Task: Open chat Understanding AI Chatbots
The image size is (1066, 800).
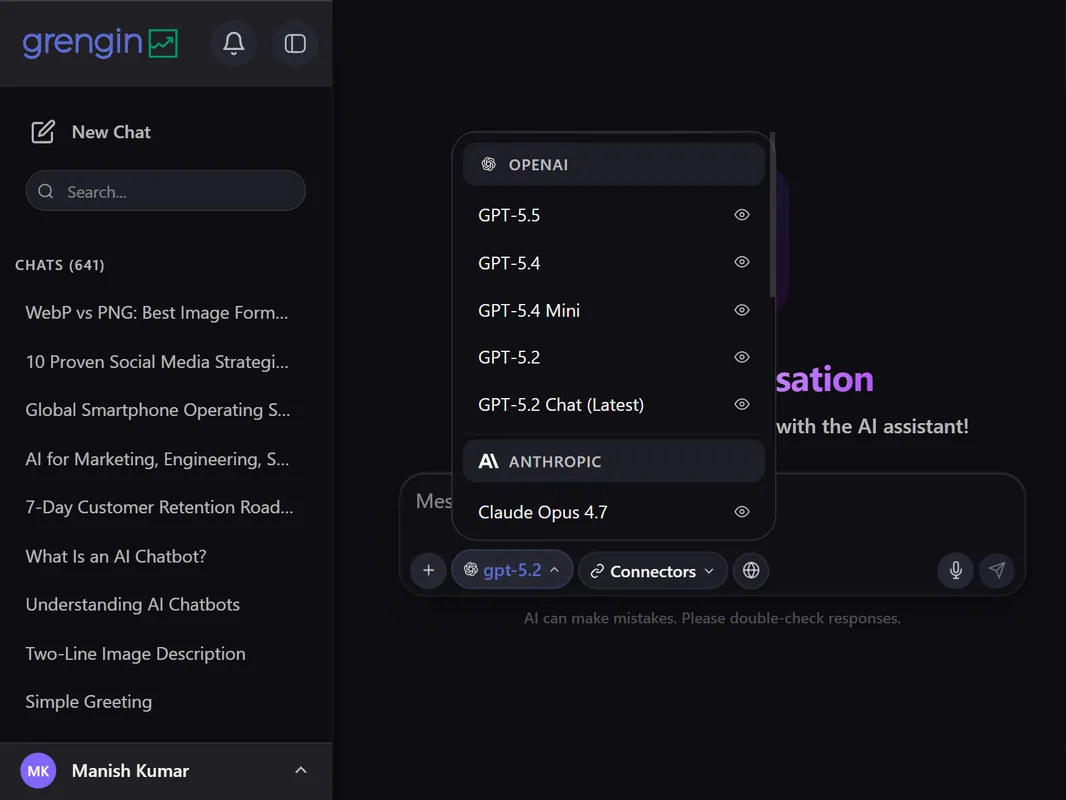Action: coord(133,604)
